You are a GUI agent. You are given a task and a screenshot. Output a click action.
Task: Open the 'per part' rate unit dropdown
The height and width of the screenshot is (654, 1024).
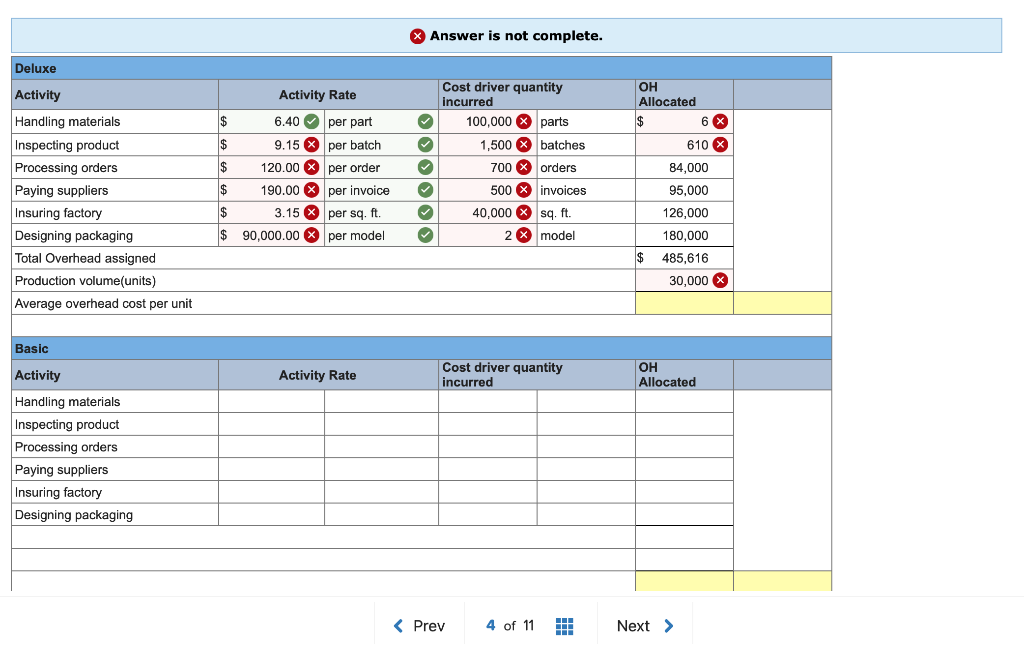(x=381, y=122)
